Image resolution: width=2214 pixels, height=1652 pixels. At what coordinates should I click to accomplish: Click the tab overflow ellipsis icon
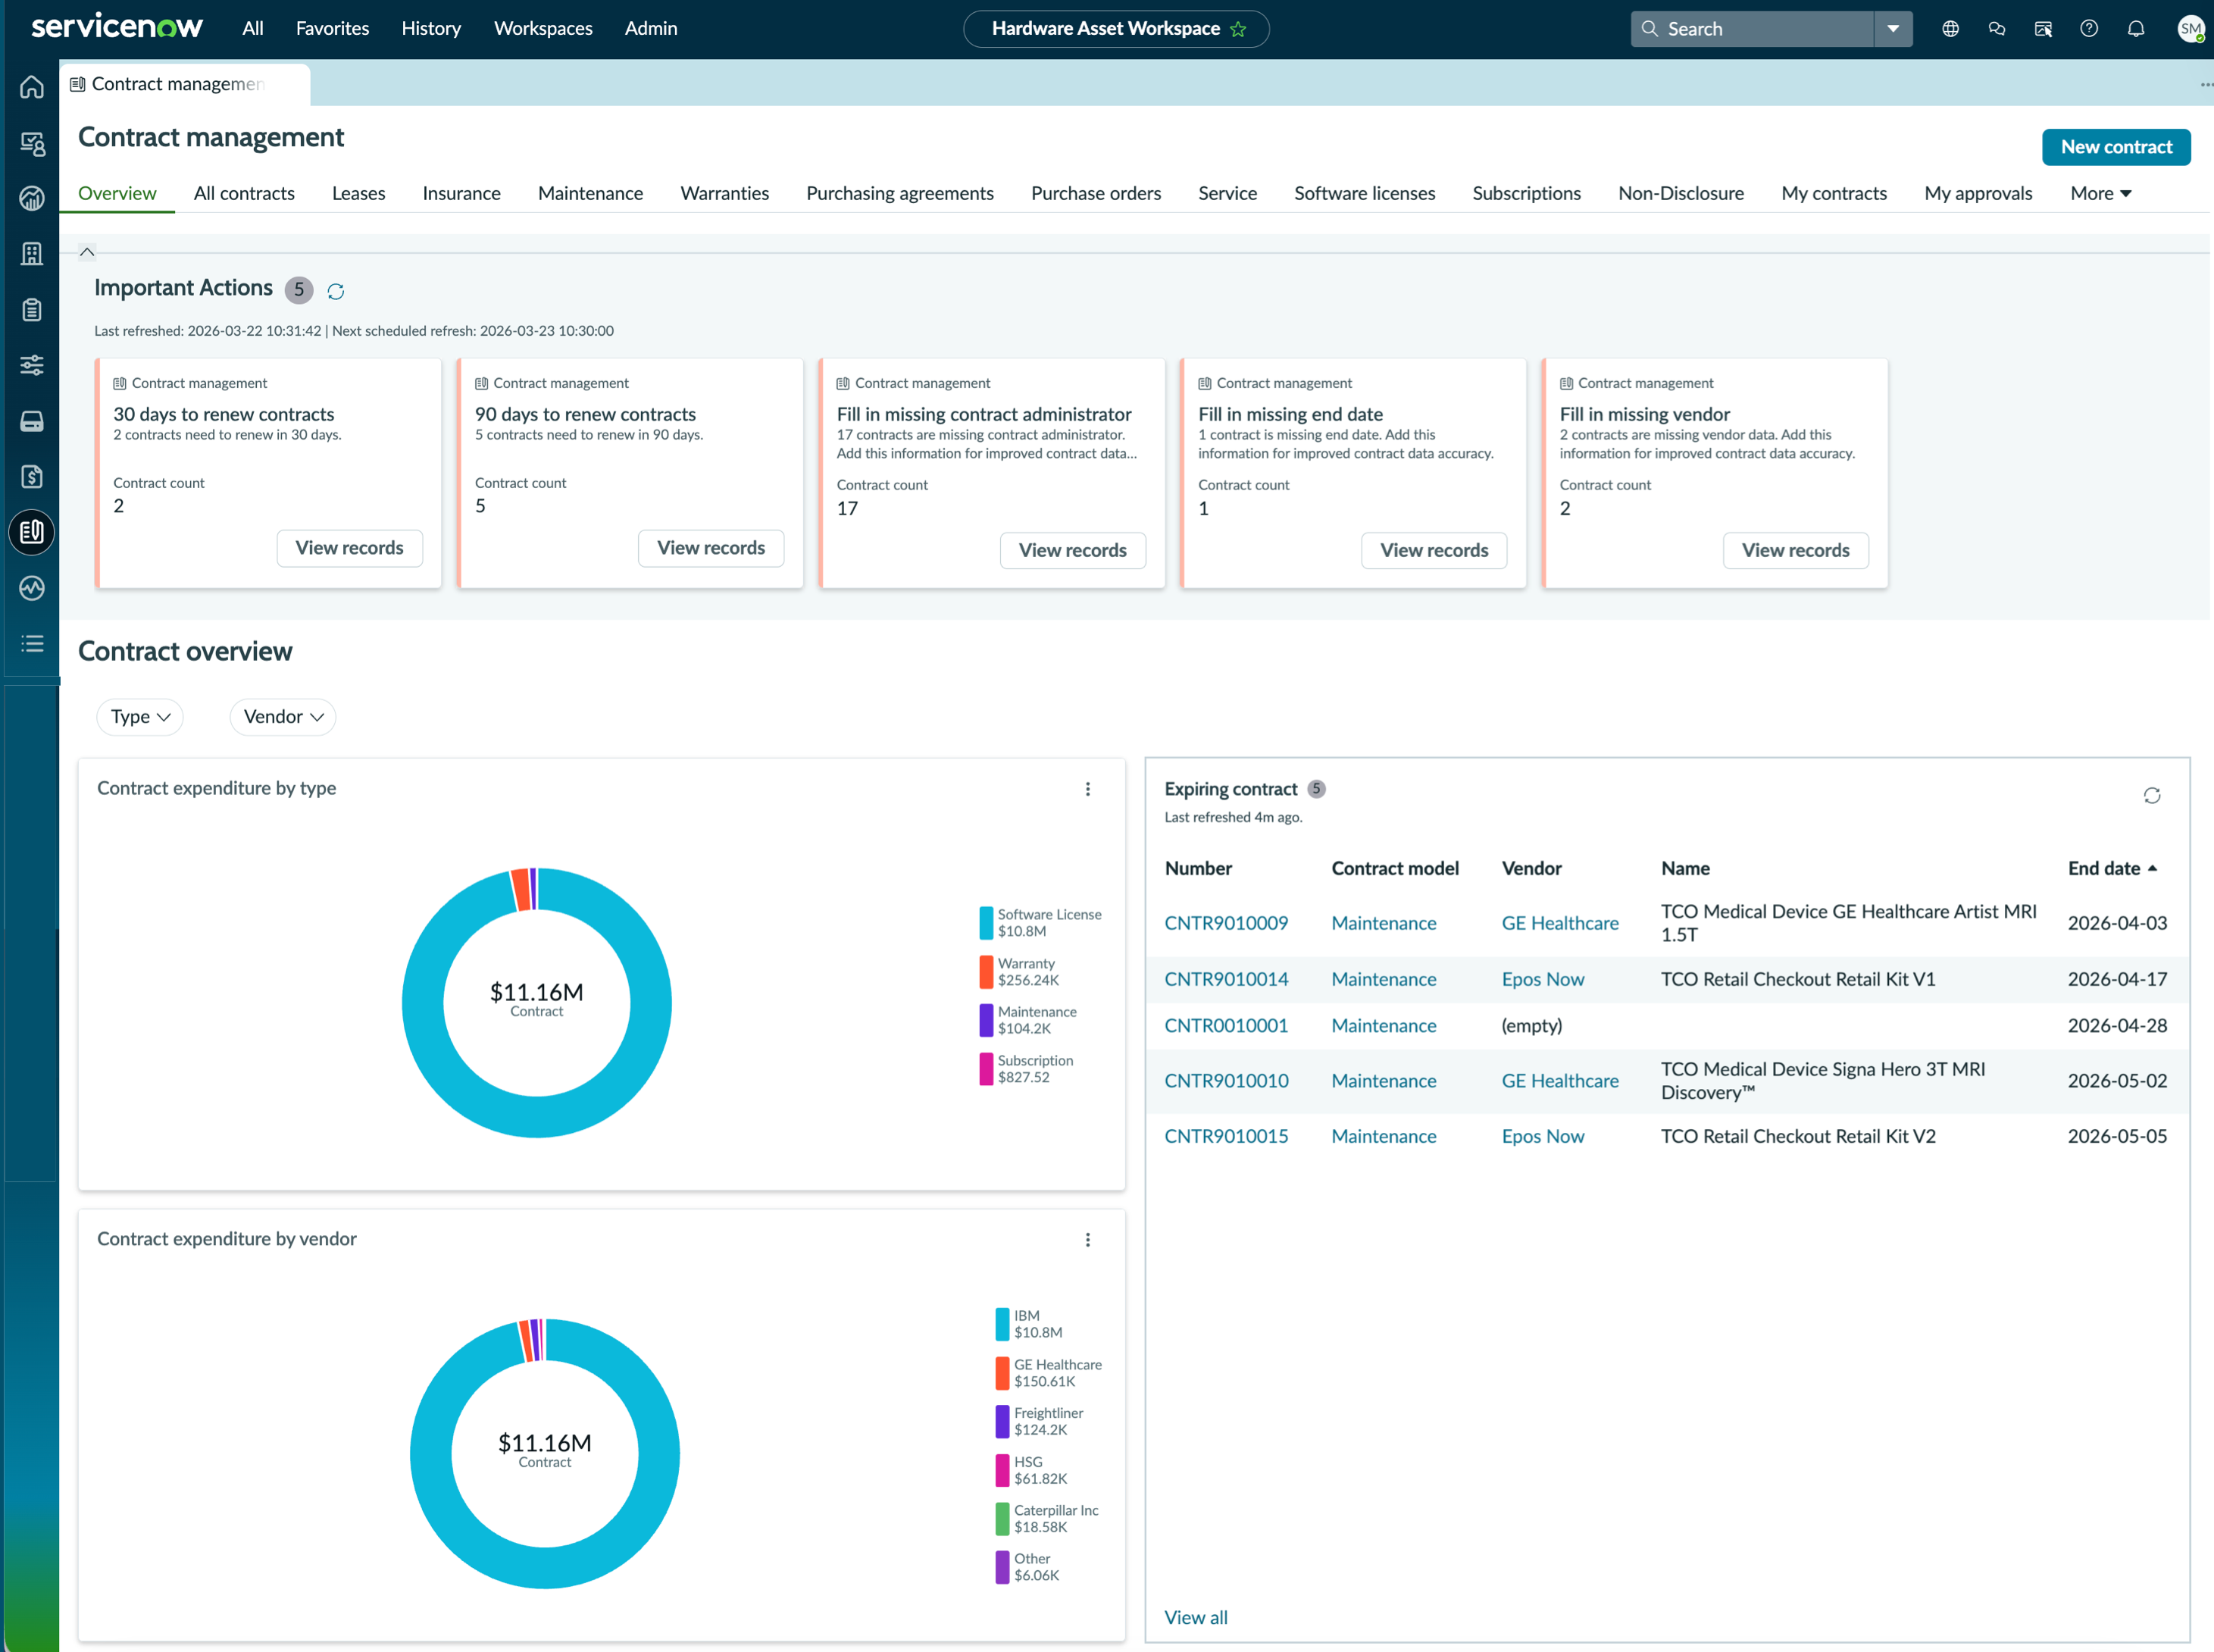(x=2206, y=85)
